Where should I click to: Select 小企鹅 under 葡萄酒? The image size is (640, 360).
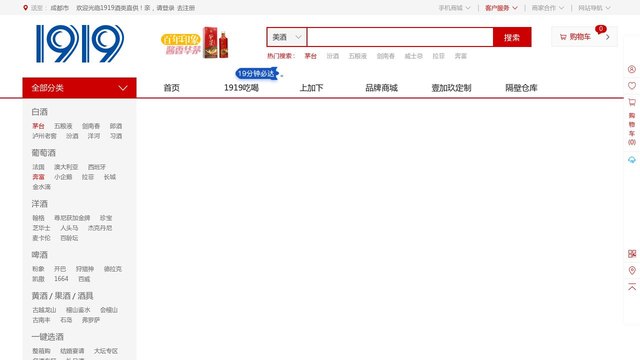[x=63, y=177]
